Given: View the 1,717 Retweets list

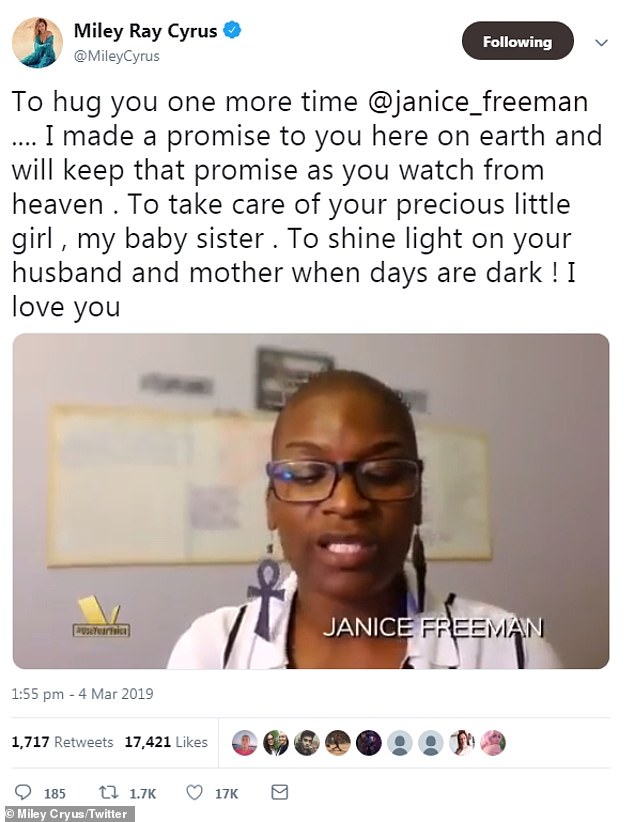Looking at the screenshot, I should click(62, 742).
